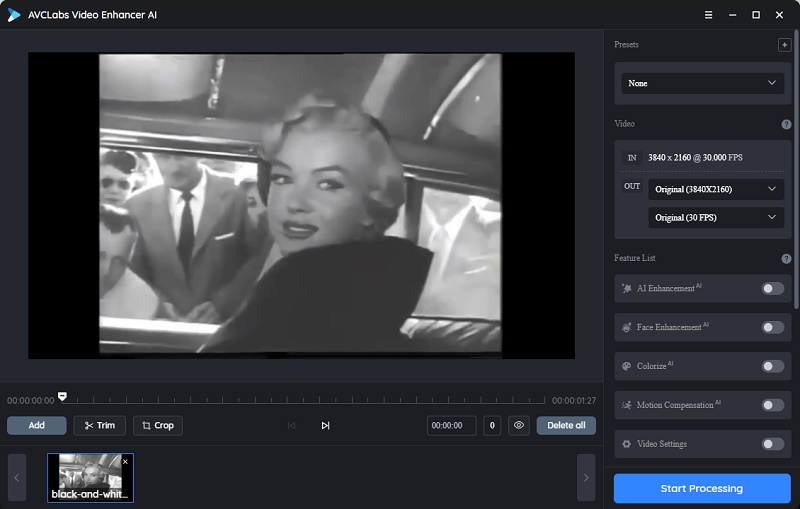Viewport: 800px width, 509px height.
Task: Open the Original (30 FPS) dropdown
Action: click(715, 217)
